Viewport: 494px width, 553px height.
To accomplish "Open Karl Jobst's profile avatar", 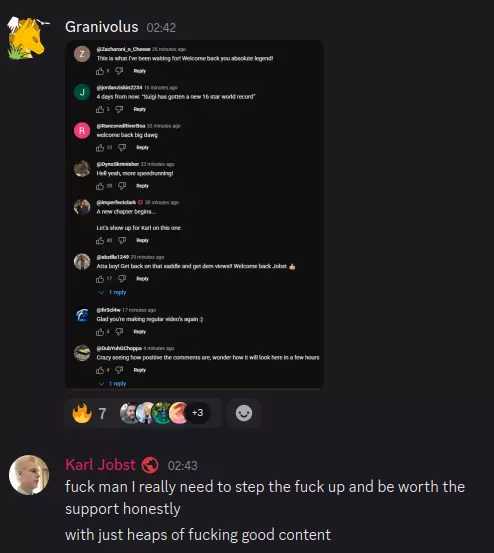I will point(29,475).
